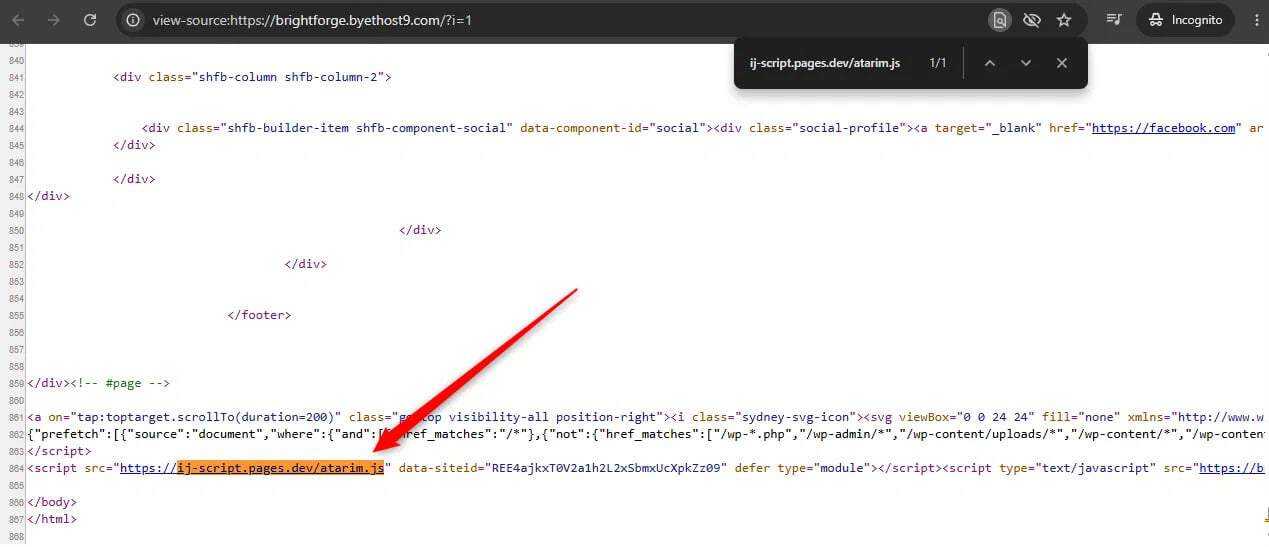Open the facebook.com link in source

[x=1163, y=128]
